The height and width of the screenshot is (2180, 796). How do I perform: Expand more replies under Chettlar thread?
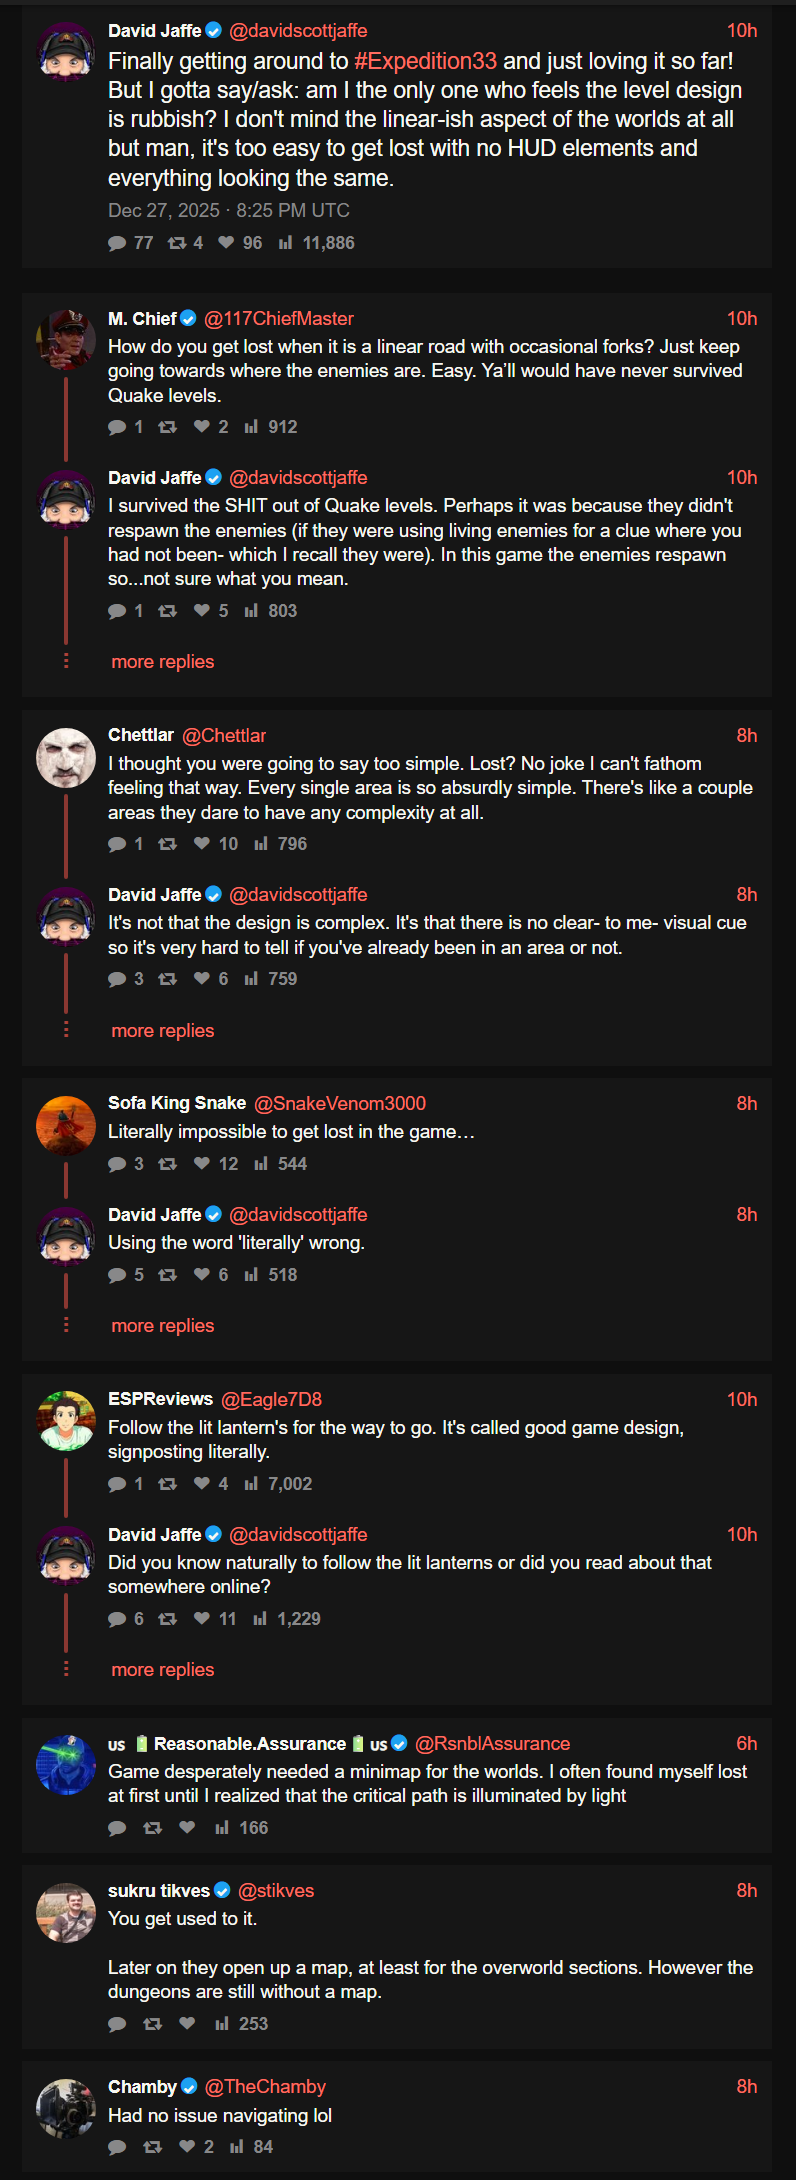[x=163, y=1031]
